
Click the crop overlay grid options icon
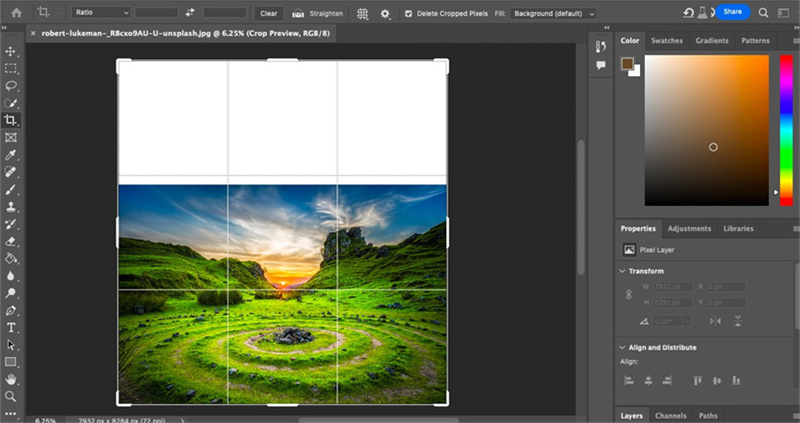point(362,14)
